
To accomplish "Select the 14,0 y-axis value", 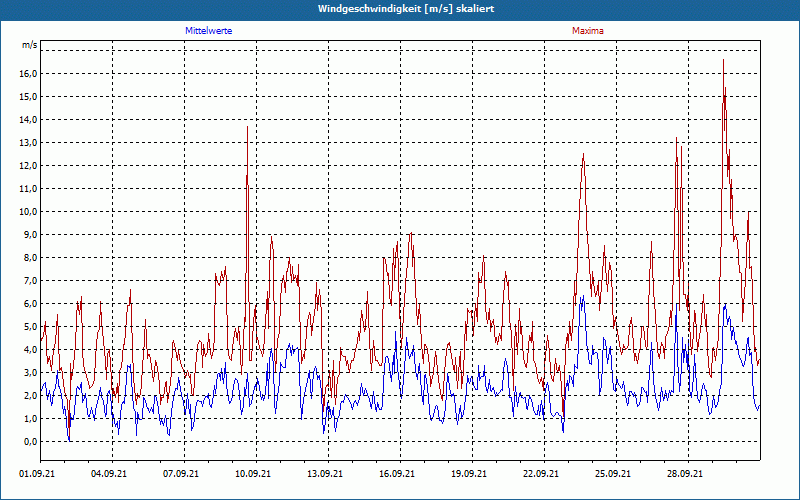I will [x=28, y=119].
